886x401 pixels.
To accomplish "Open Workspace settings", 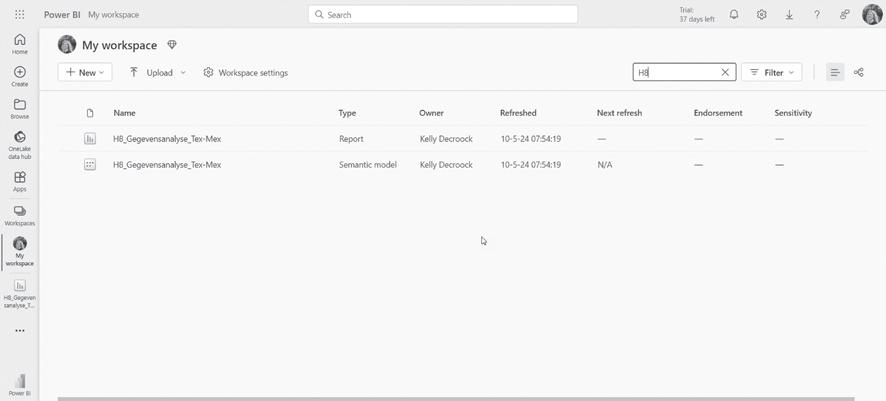I will click(245, 72).
